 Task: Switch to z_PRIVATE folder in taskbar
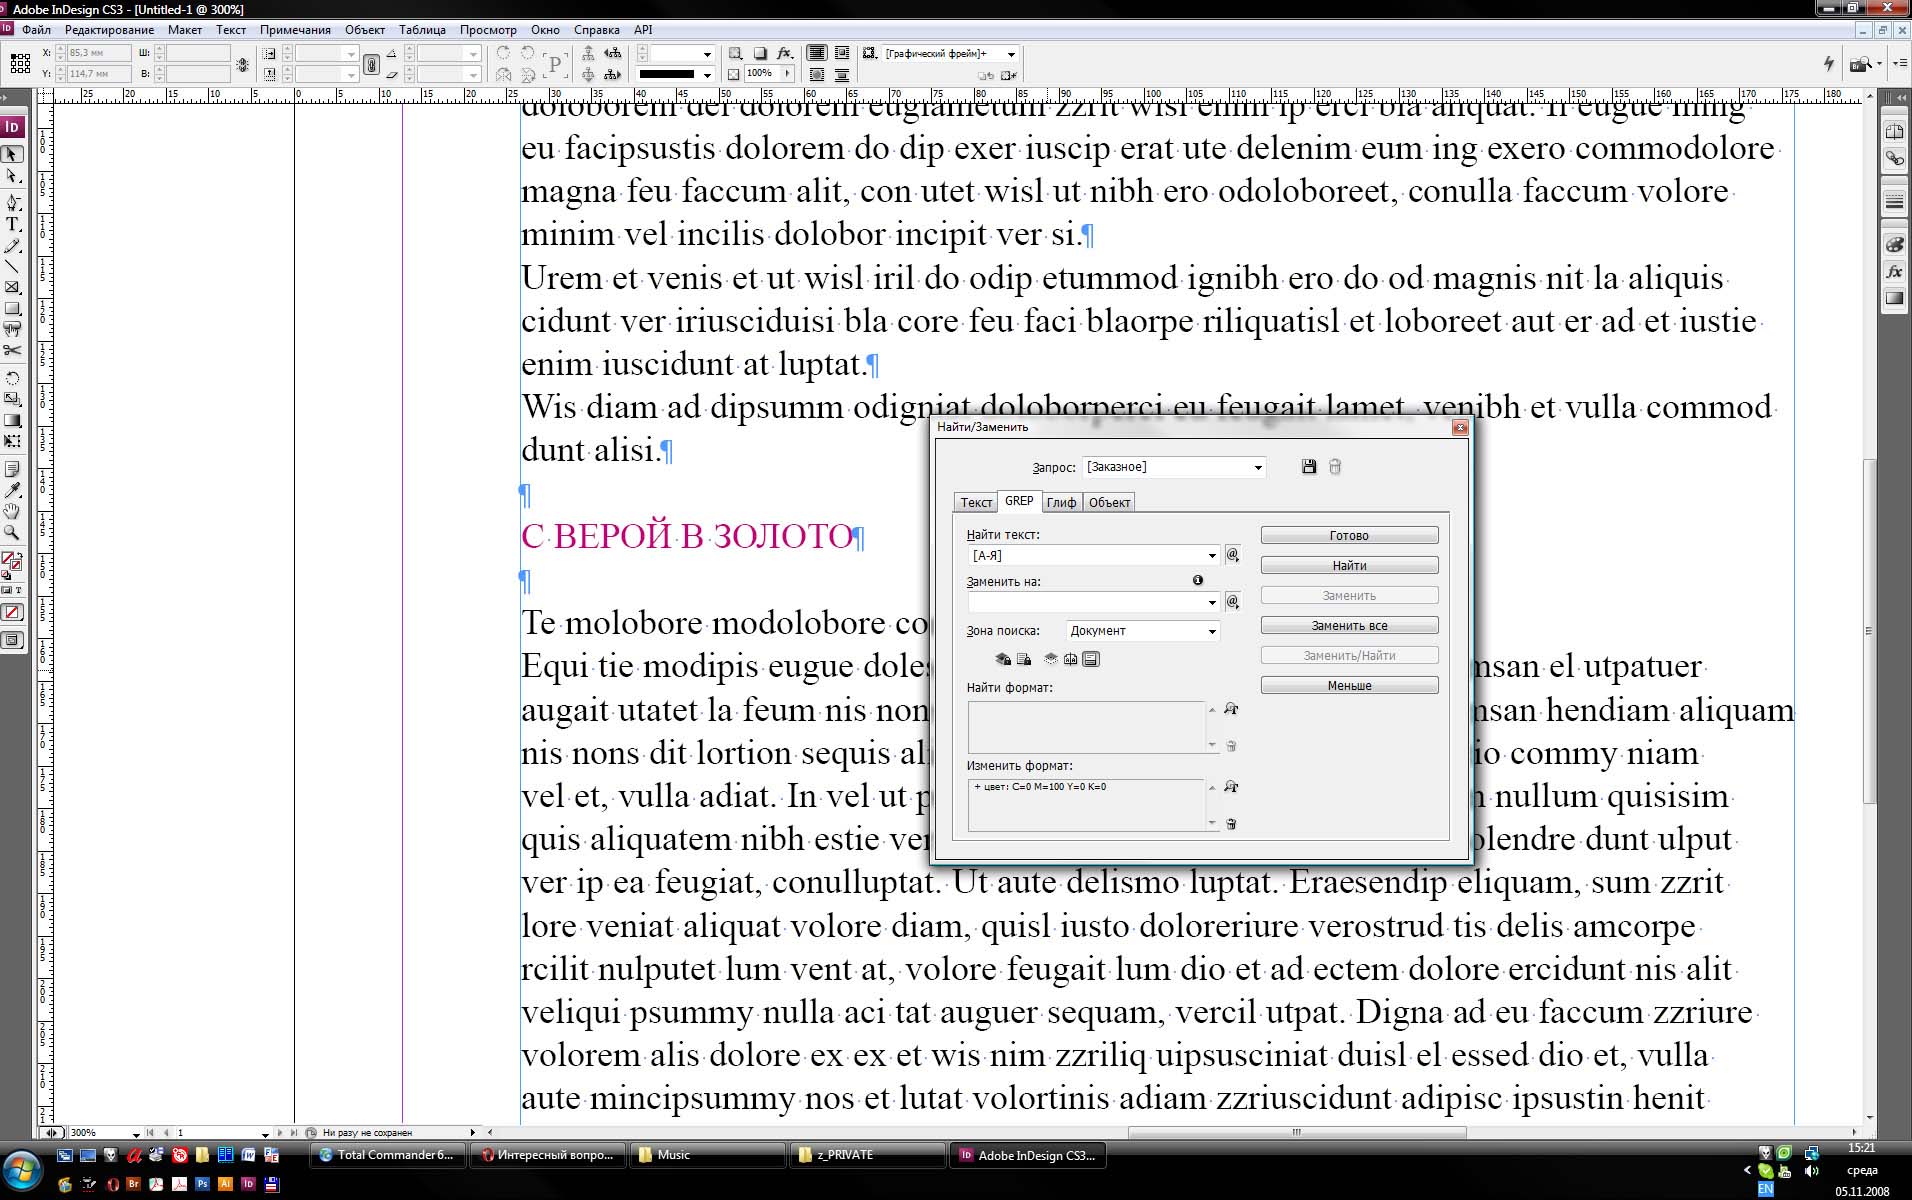867,1155
